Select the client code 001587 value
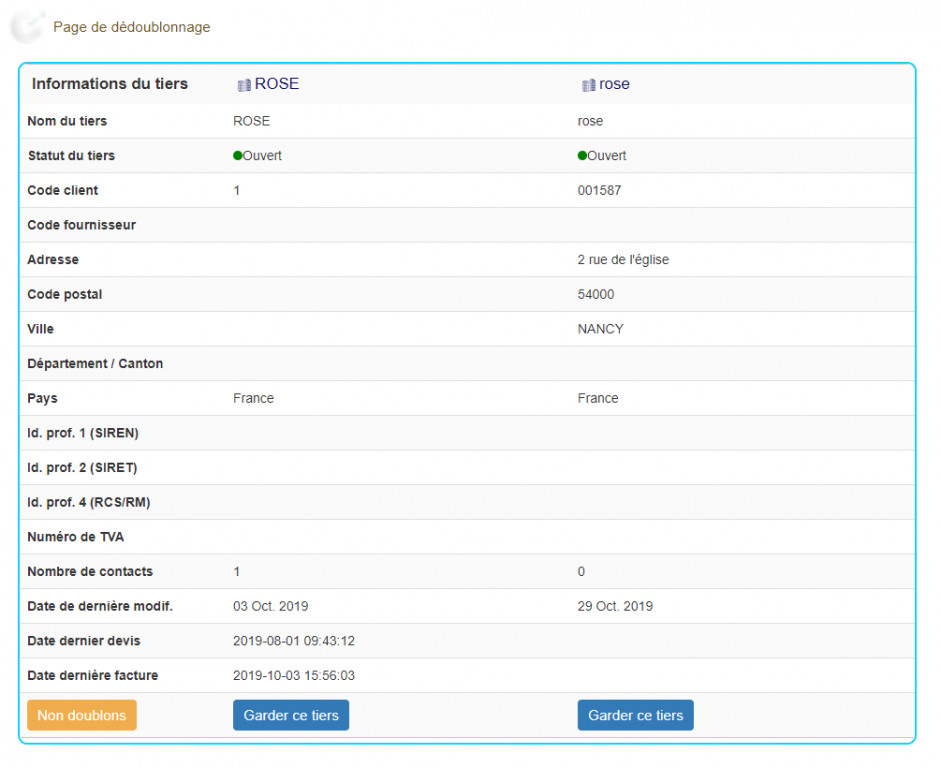Viewport: 941px width, 768px height. coord(599,190)
